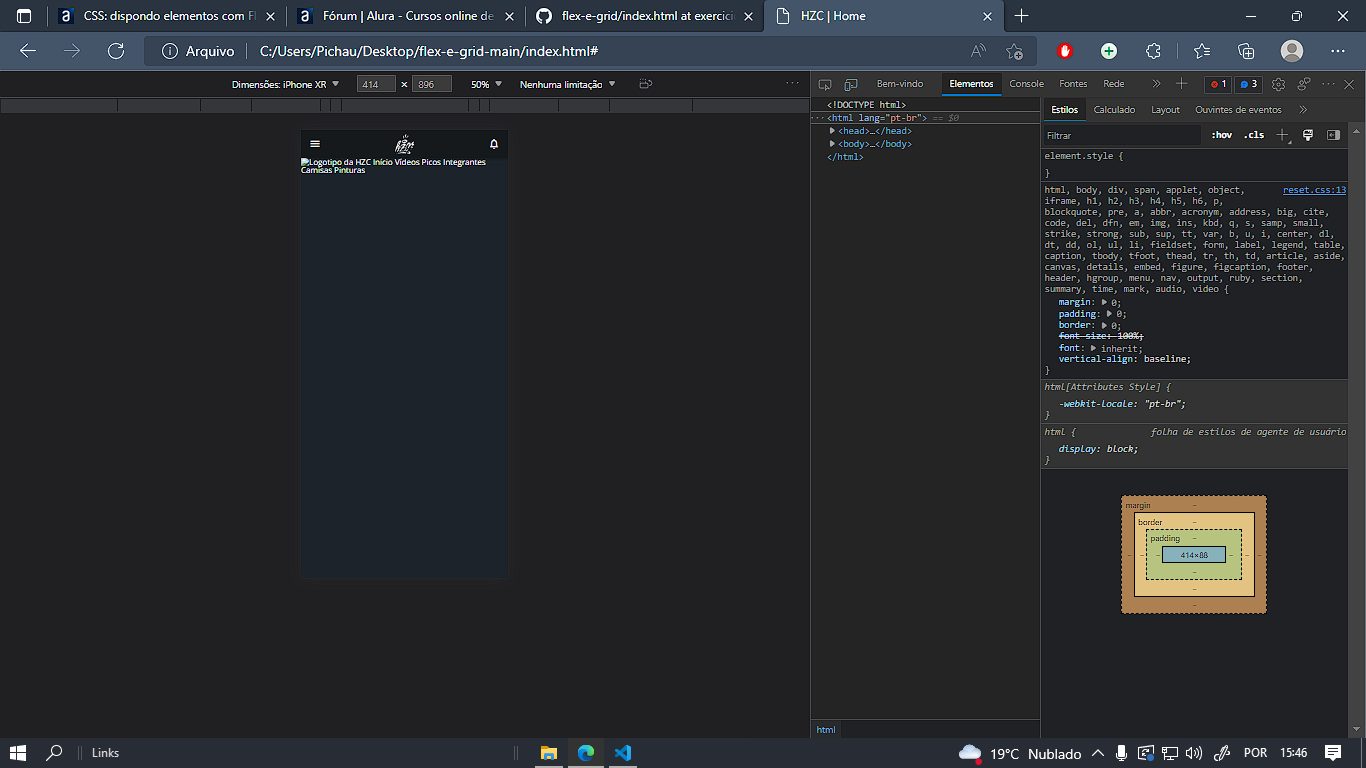The height and width of the screenshot is (768, 1366).
Task: Click the closing </html> tag line
Action: click(x=845, y=157)
